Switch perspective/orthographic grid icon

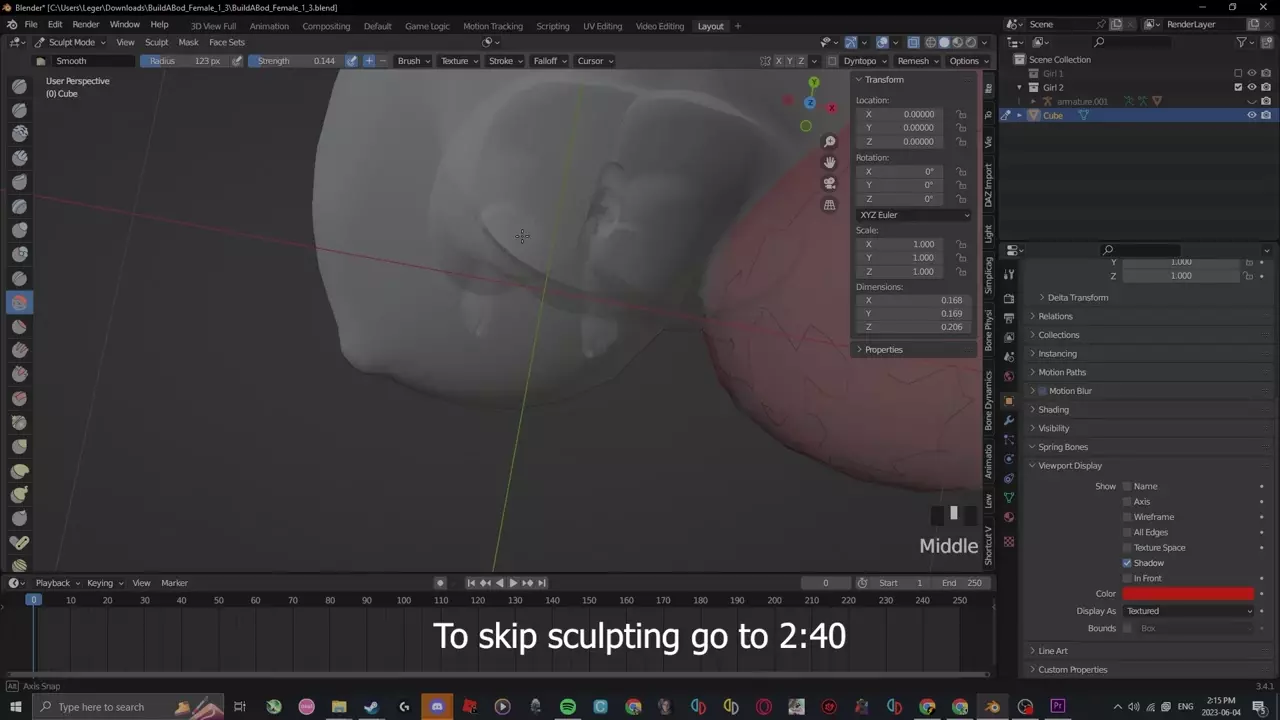click(x=829, y=205)
